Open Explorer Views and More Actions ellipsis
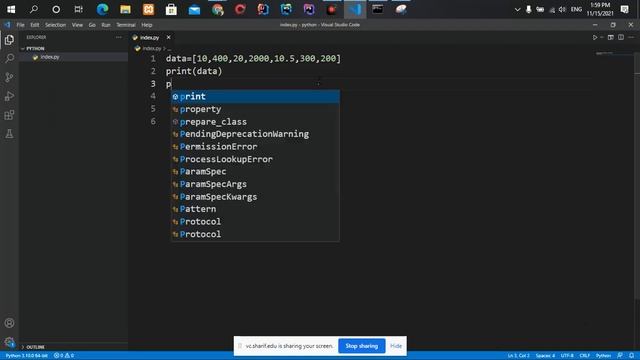The width and height of the screenshot is (640, 360). [x=119, y=37]
